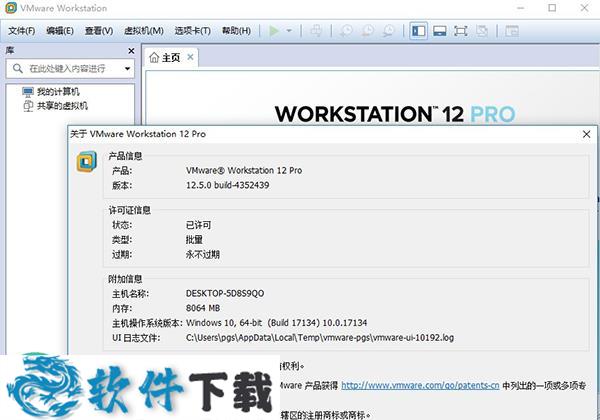Click the UI log file path text
Screen dimensions: 600x420
pyautogui.click(x=320, y=338)
